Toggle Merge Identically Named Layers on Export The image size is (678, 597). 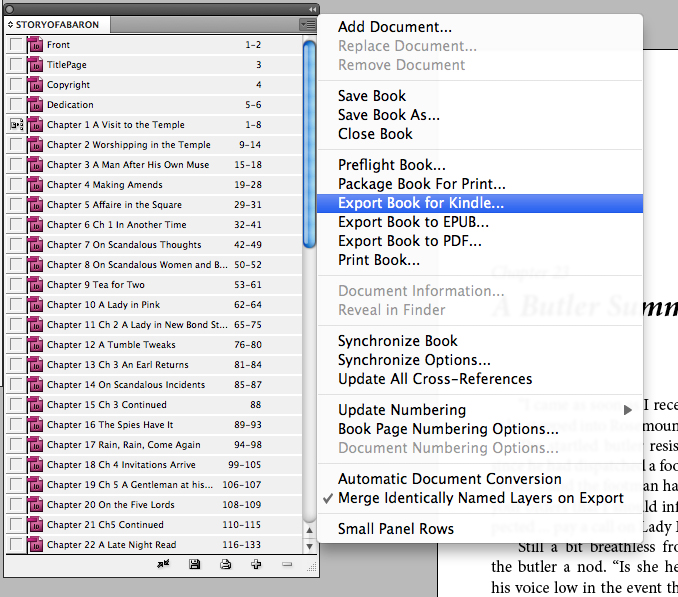[480, 498]
